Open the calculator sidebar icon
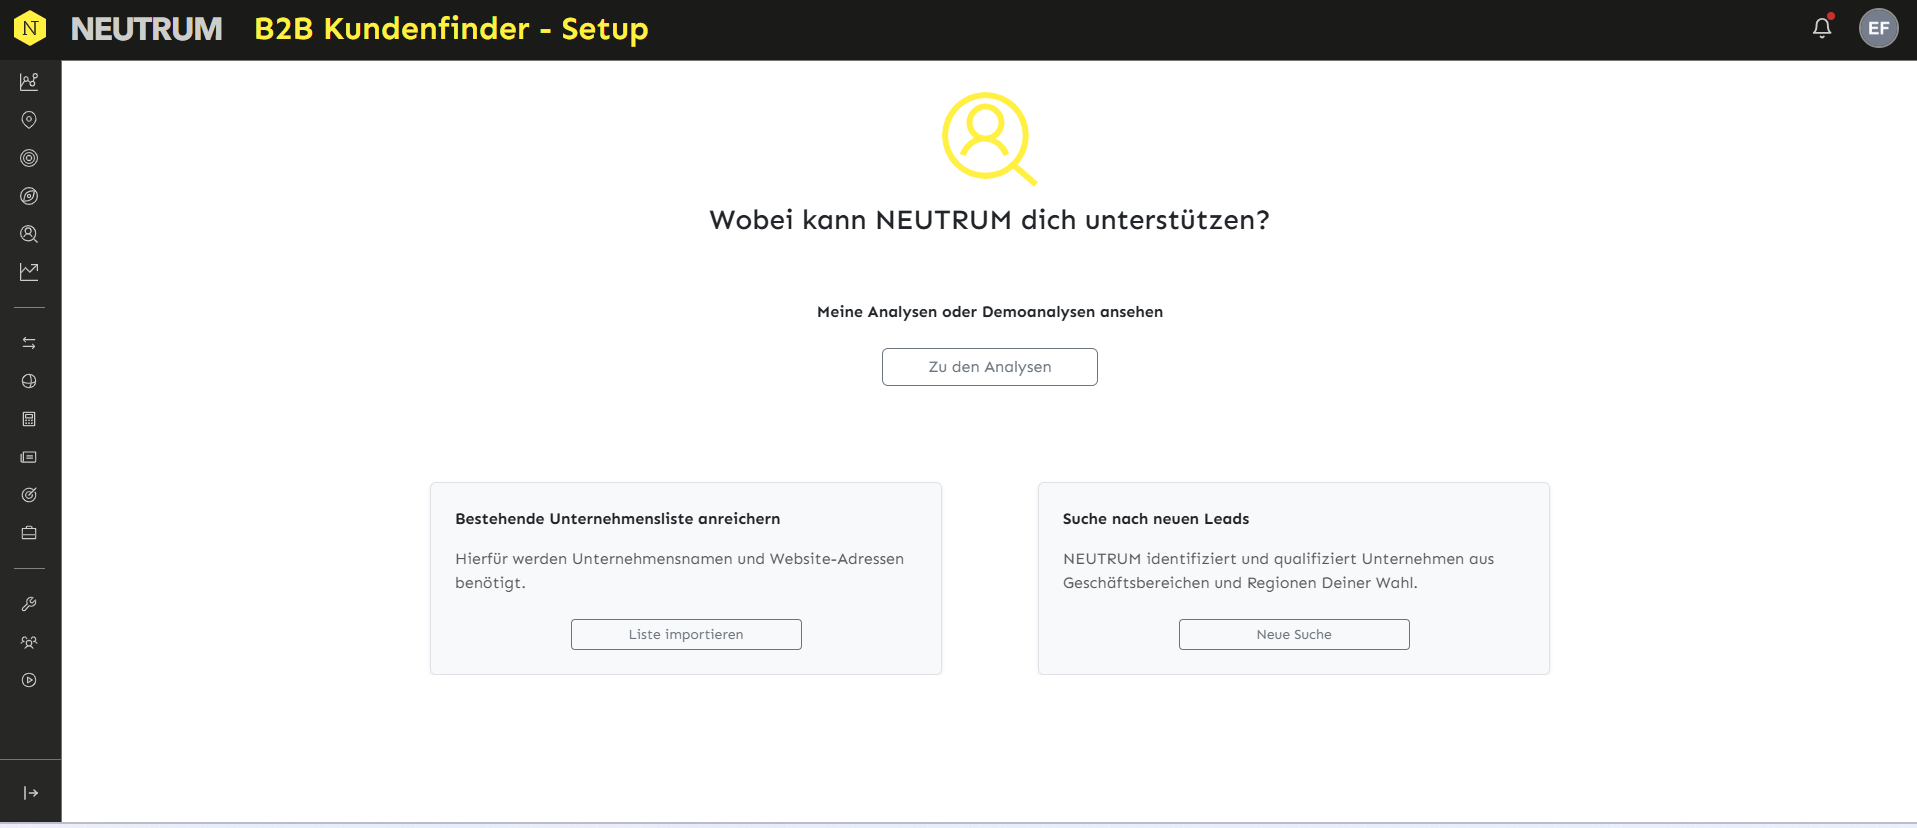Screen dimensions: 1917x828 pos(29,419)
